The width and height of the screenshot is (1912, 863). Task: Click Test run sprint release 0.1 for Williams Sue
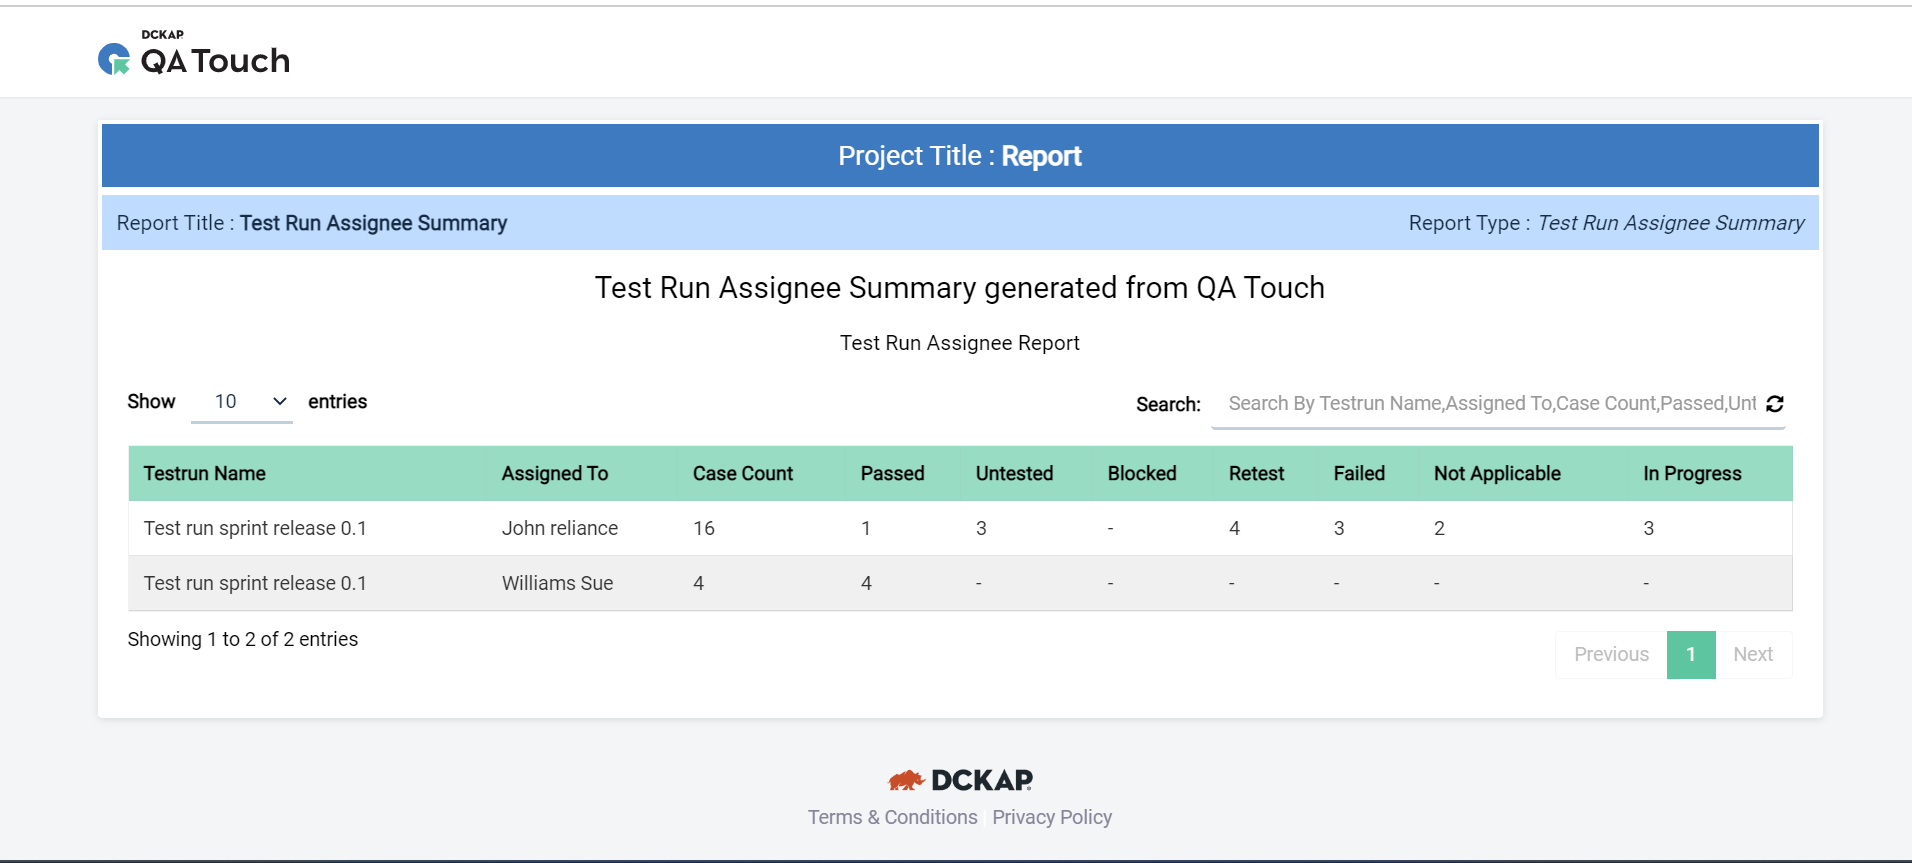255,584
